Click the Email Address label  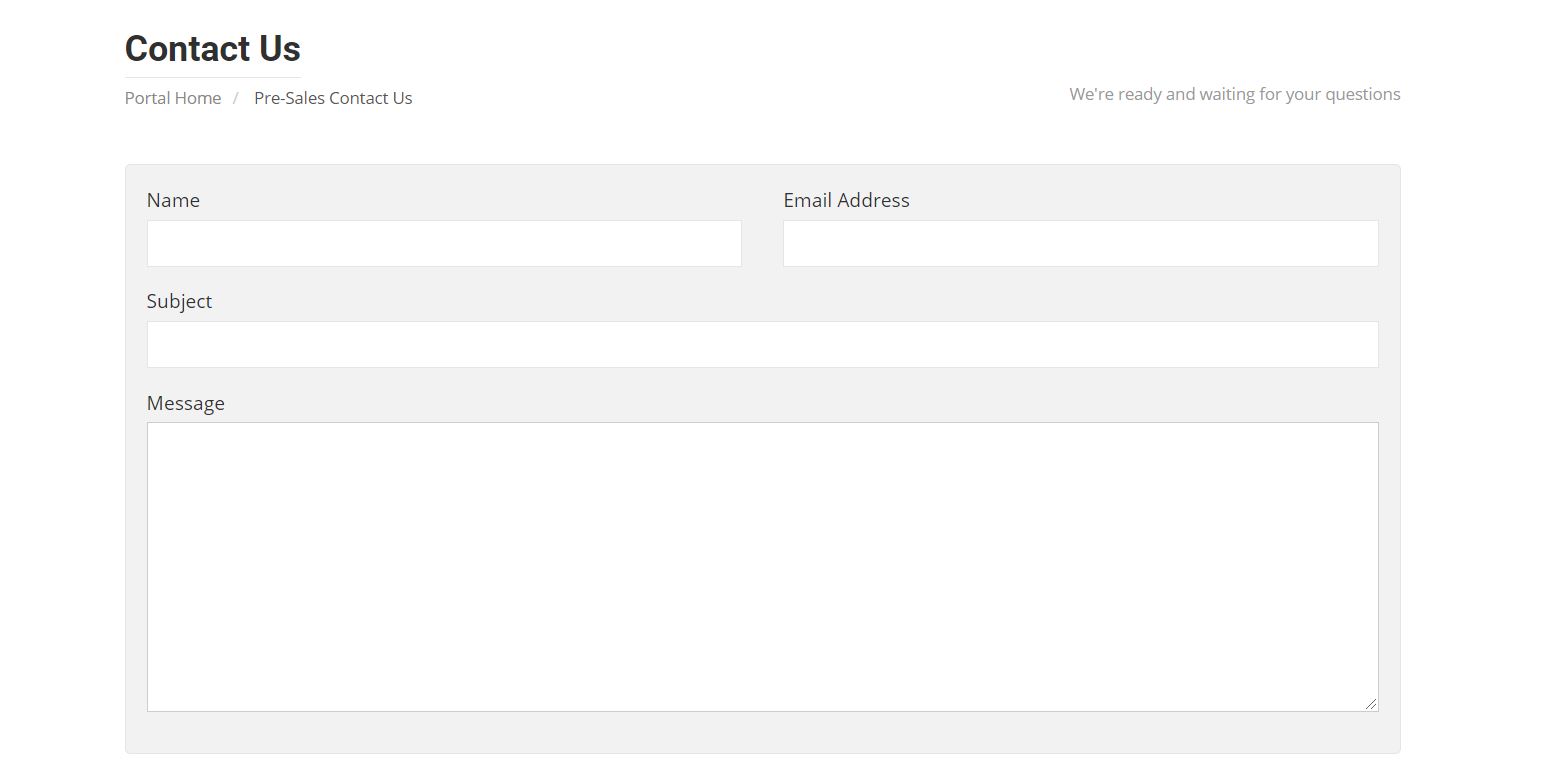[x=846, y=200]
